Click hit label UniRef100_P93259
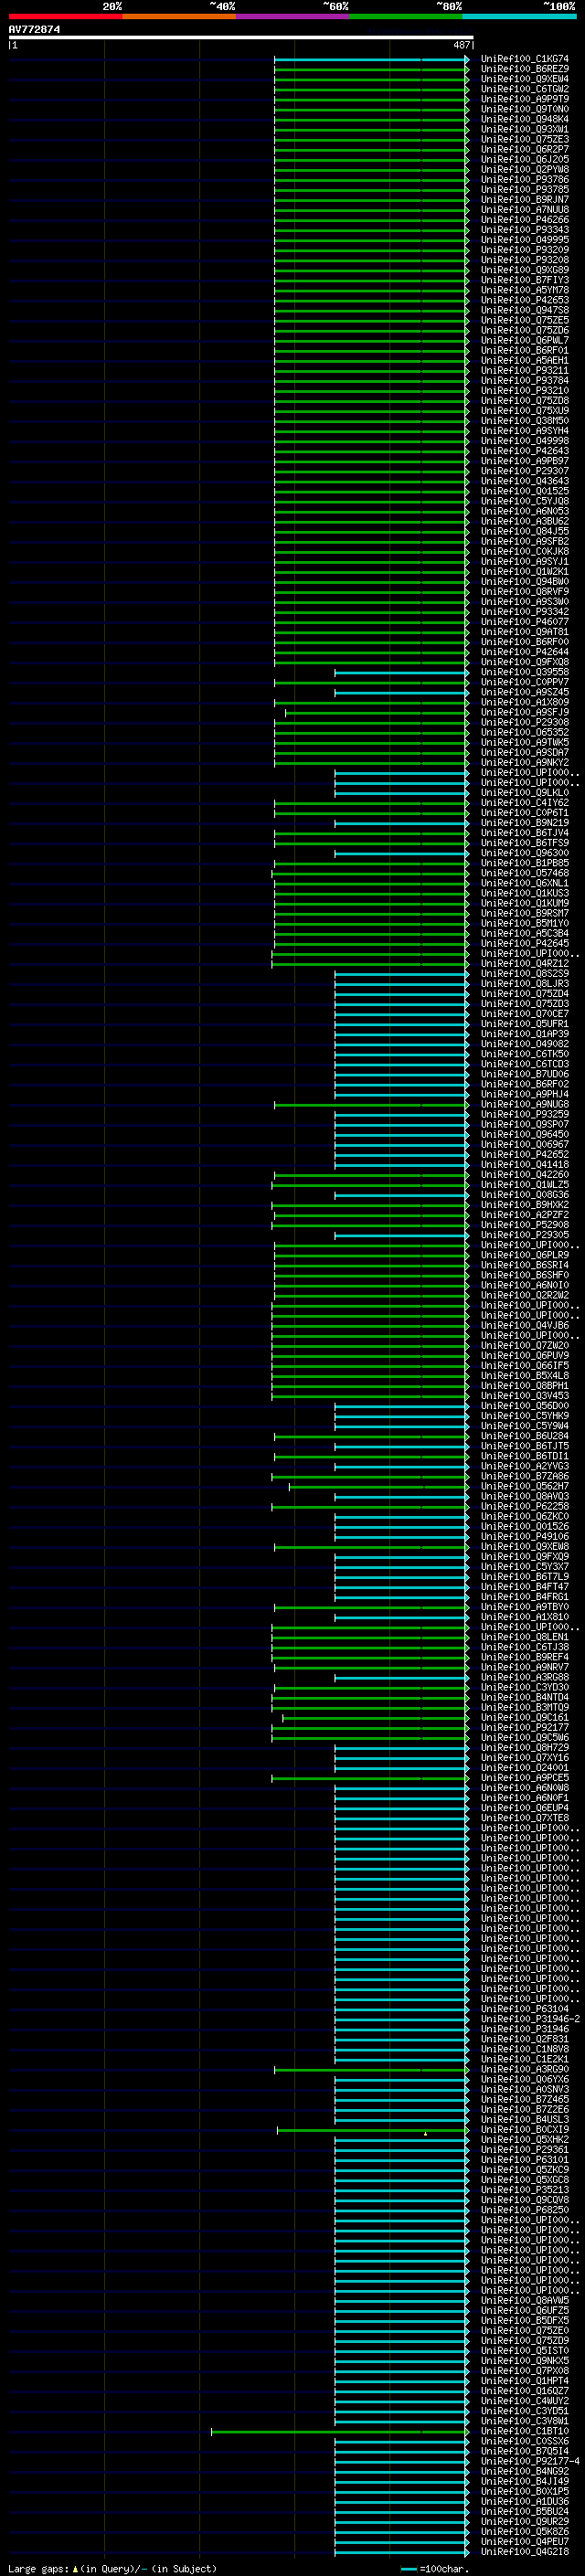585x2576 pixels. click(x=524, y=1114)
